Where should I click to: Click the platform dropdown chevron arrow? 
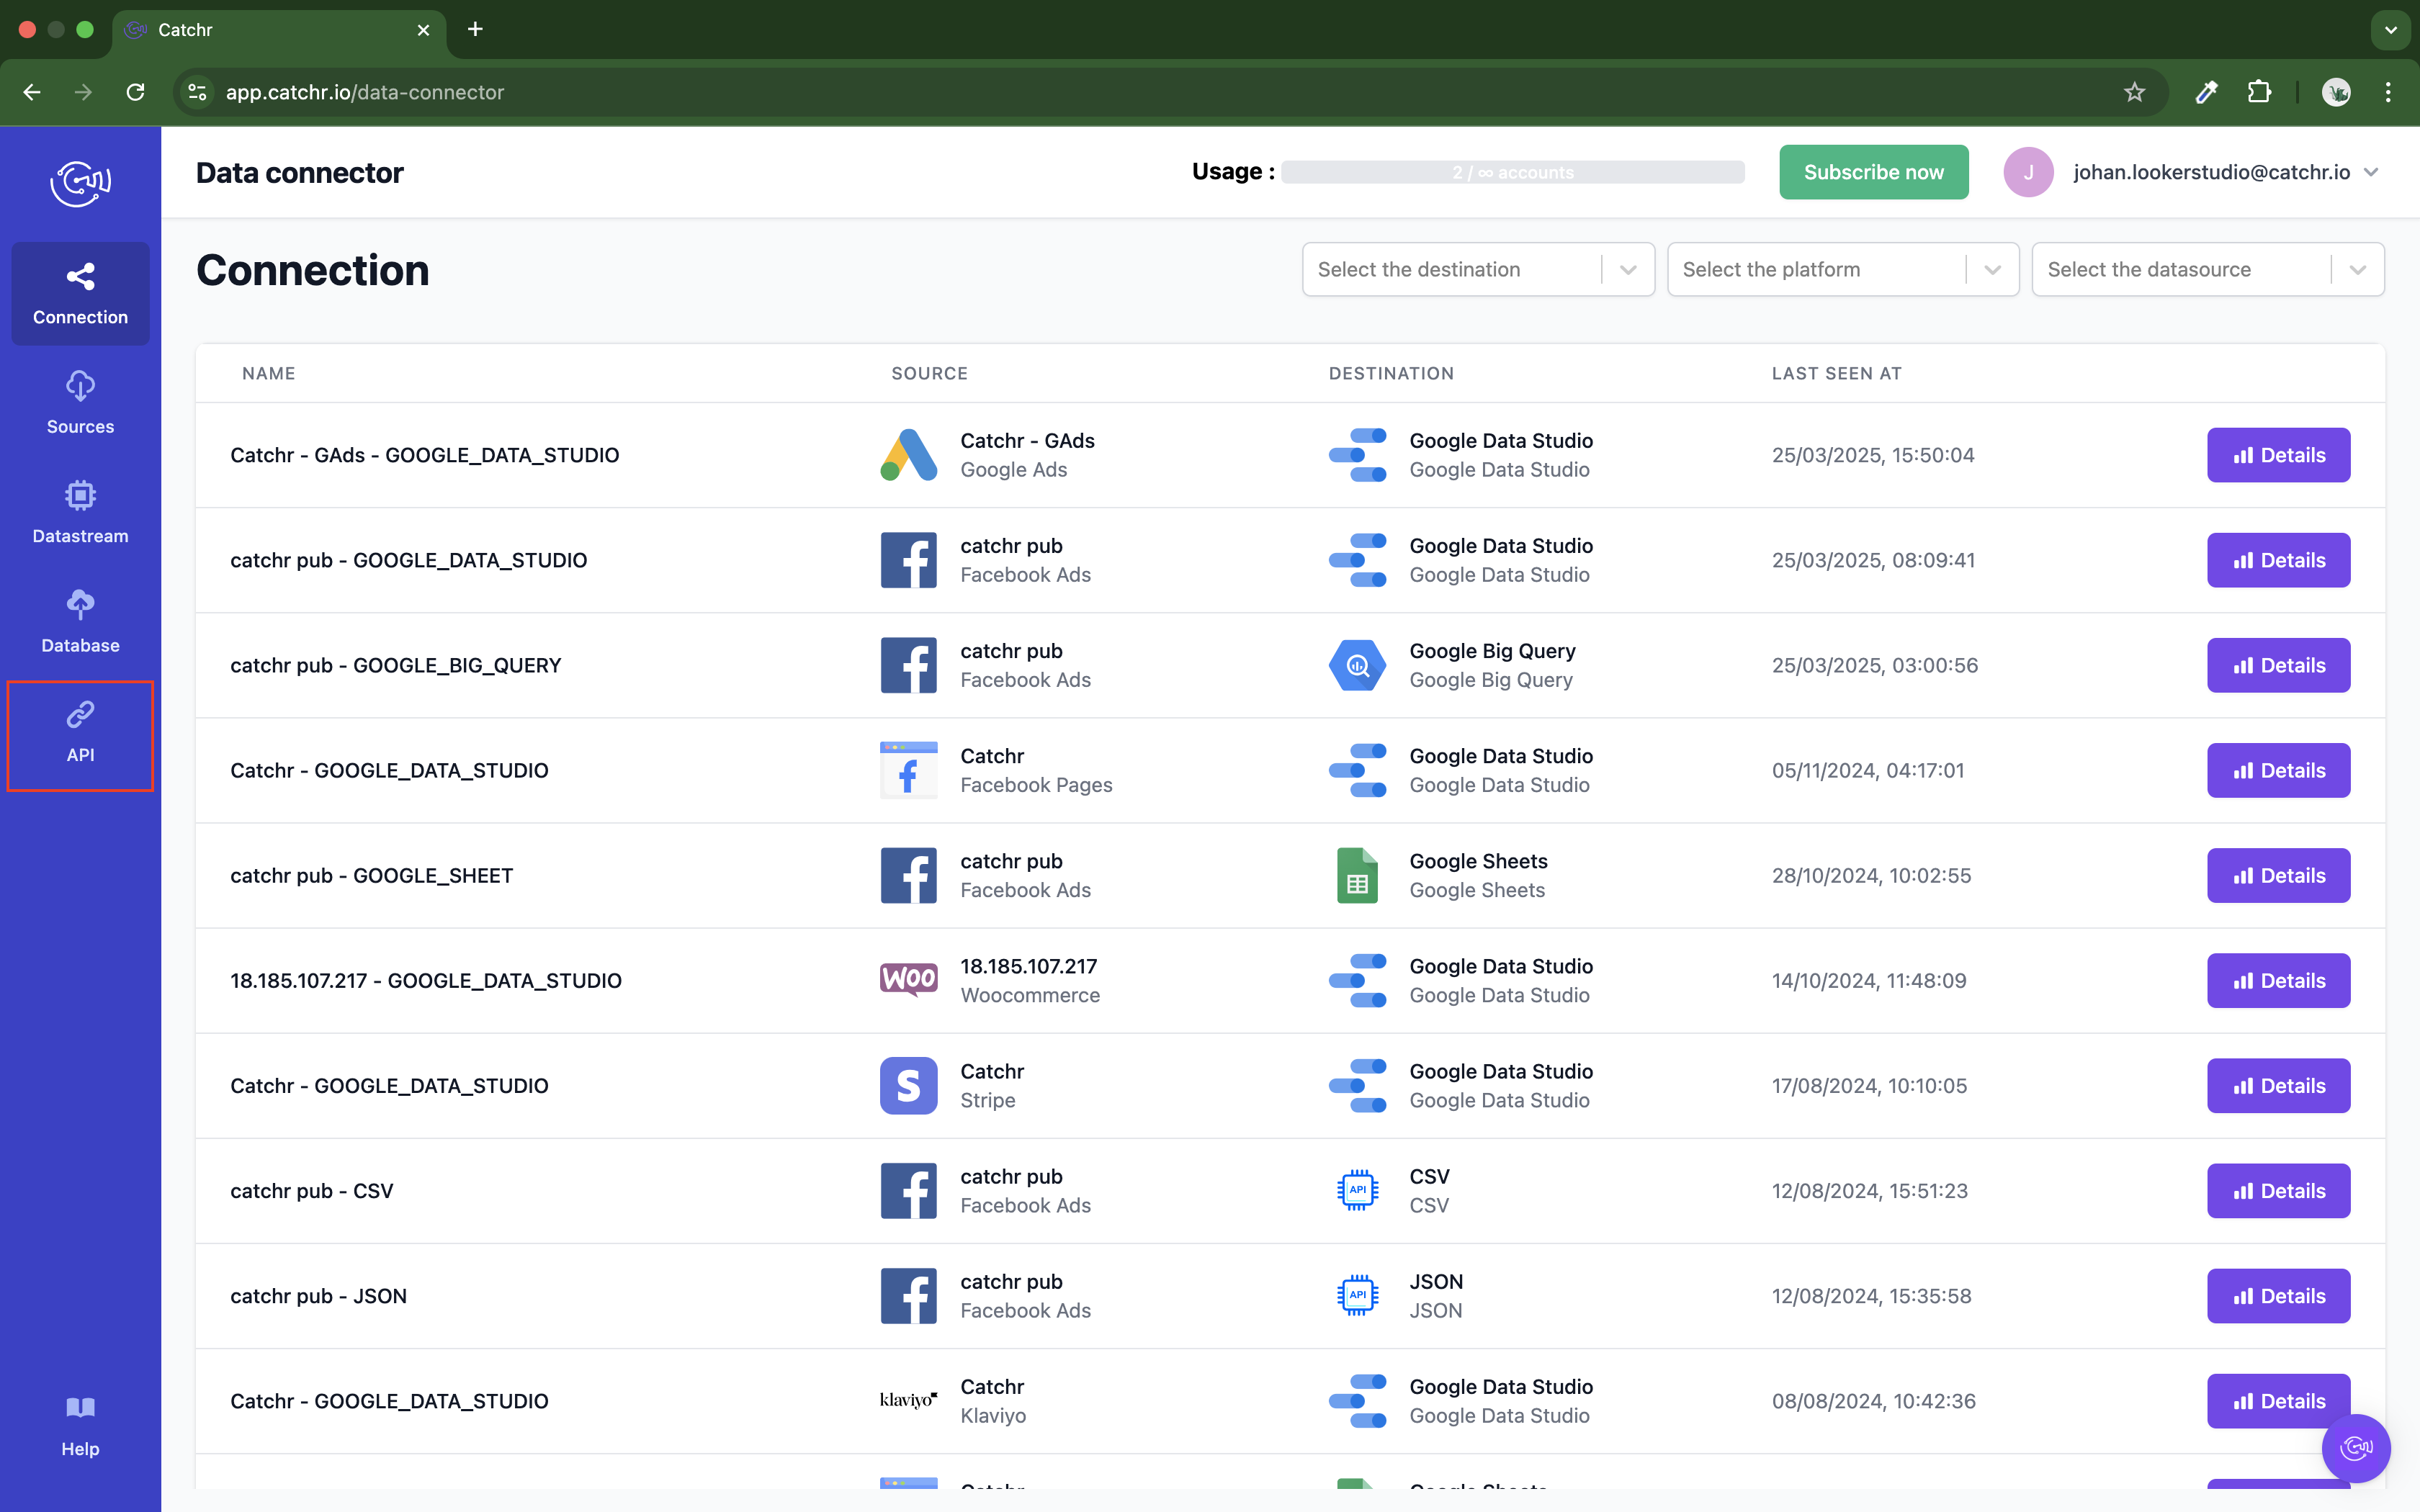tap(1993, 270)
